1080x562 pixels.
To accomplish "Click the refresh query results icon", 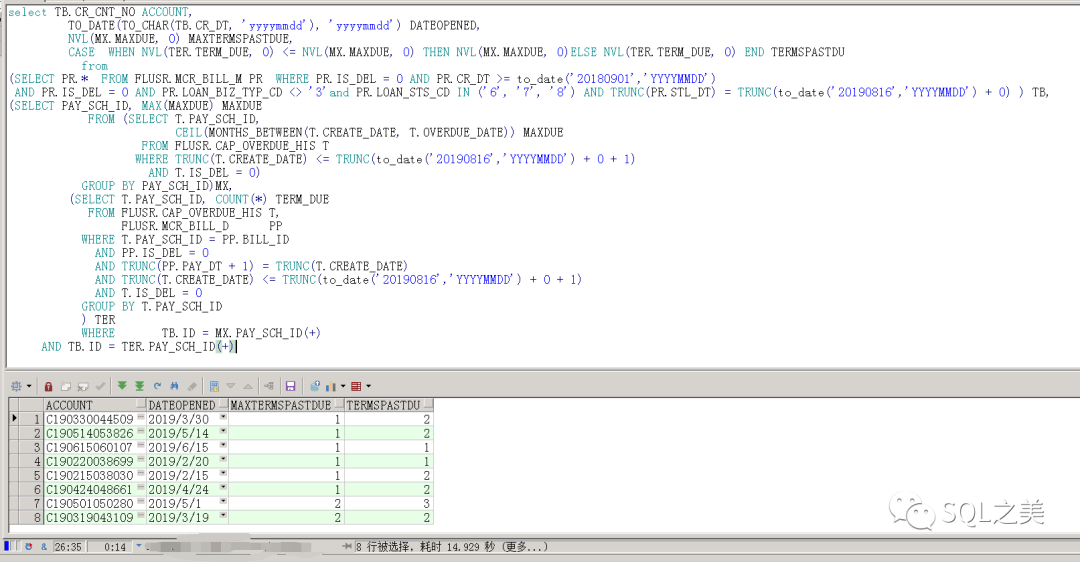I will 157,386.
